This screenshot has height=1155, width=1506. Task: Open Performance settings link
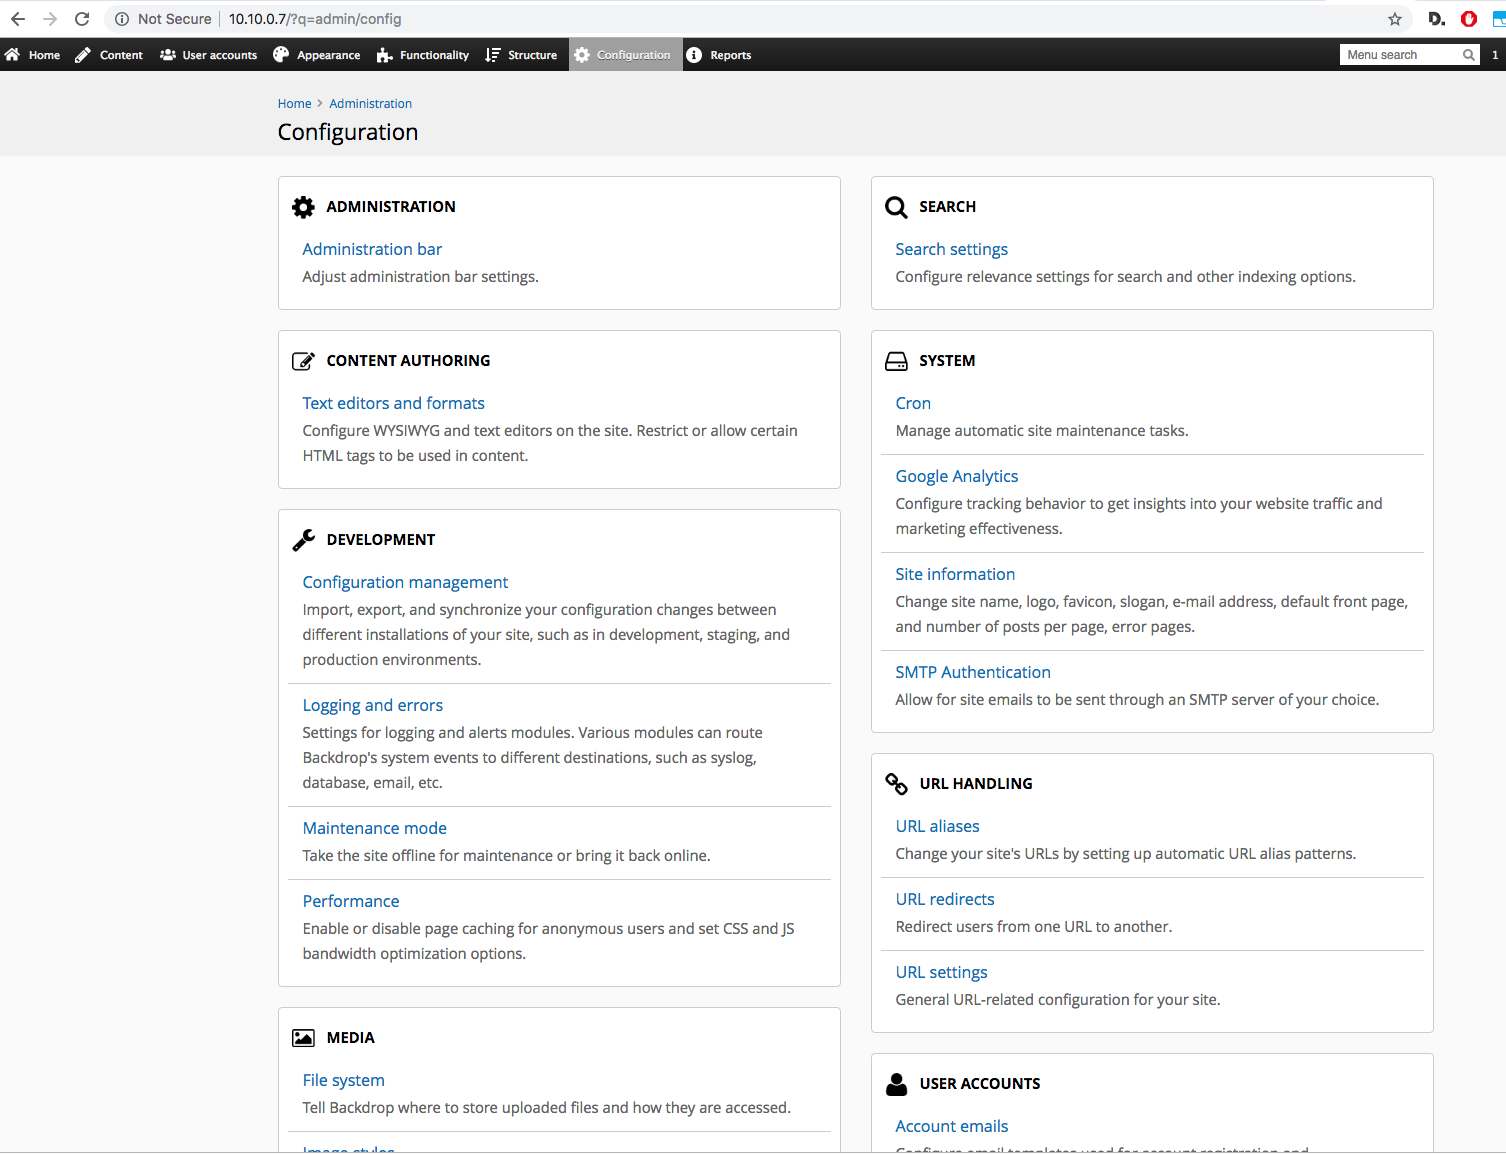(x=351, y=901)
